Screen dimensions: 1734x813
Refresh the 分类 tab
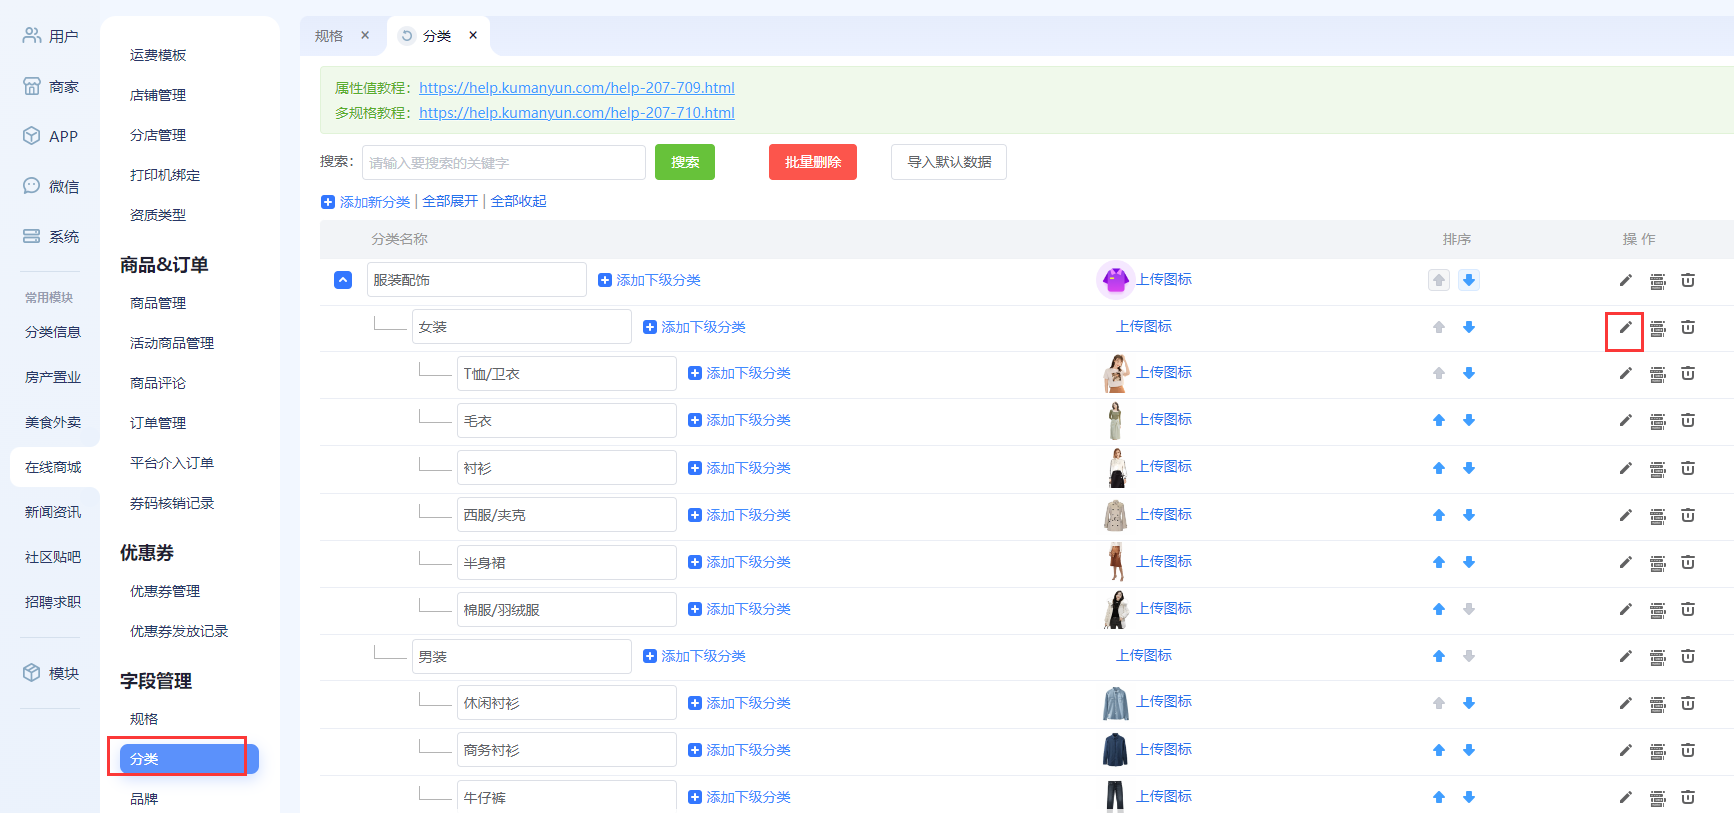coord(407,36)
